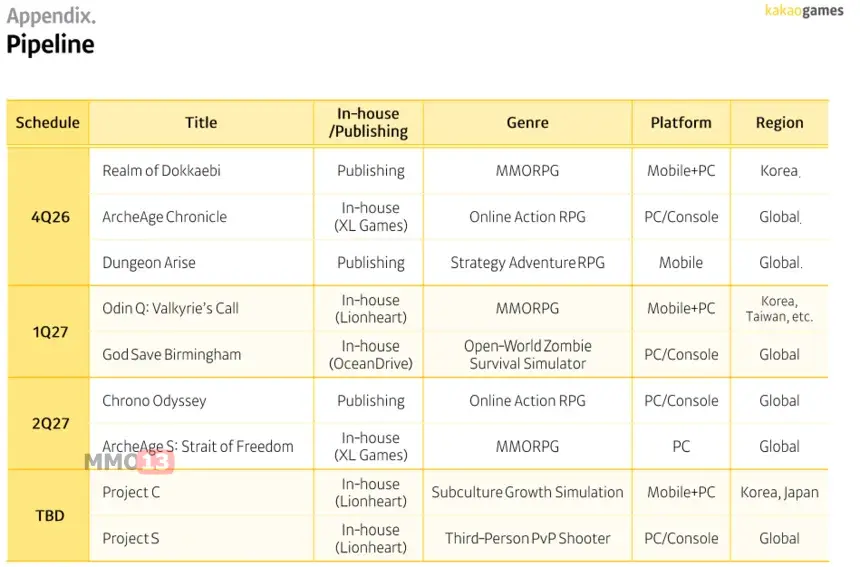Click 'Strategy Adventure RPG' genre cell
860x567 pixels.
pos(527,263)
